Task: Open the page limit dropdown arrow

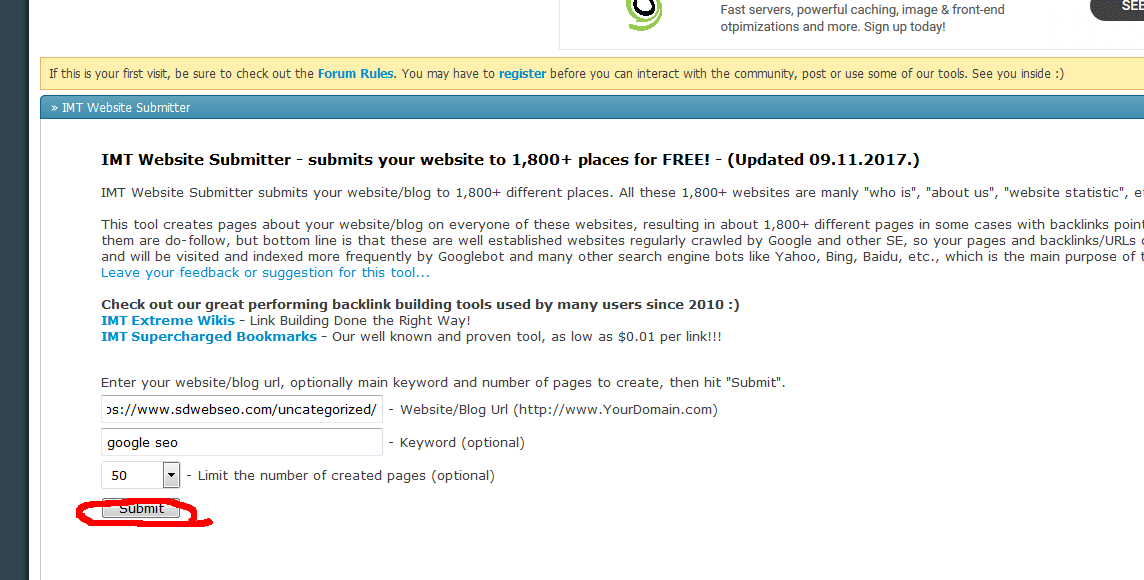Action: (171, 475)
